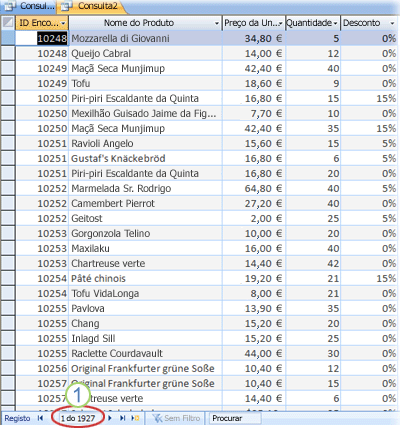Click the quantity 42 cell
The height and width of the screenshot is (428, 400).
click(x=313, y=263)
